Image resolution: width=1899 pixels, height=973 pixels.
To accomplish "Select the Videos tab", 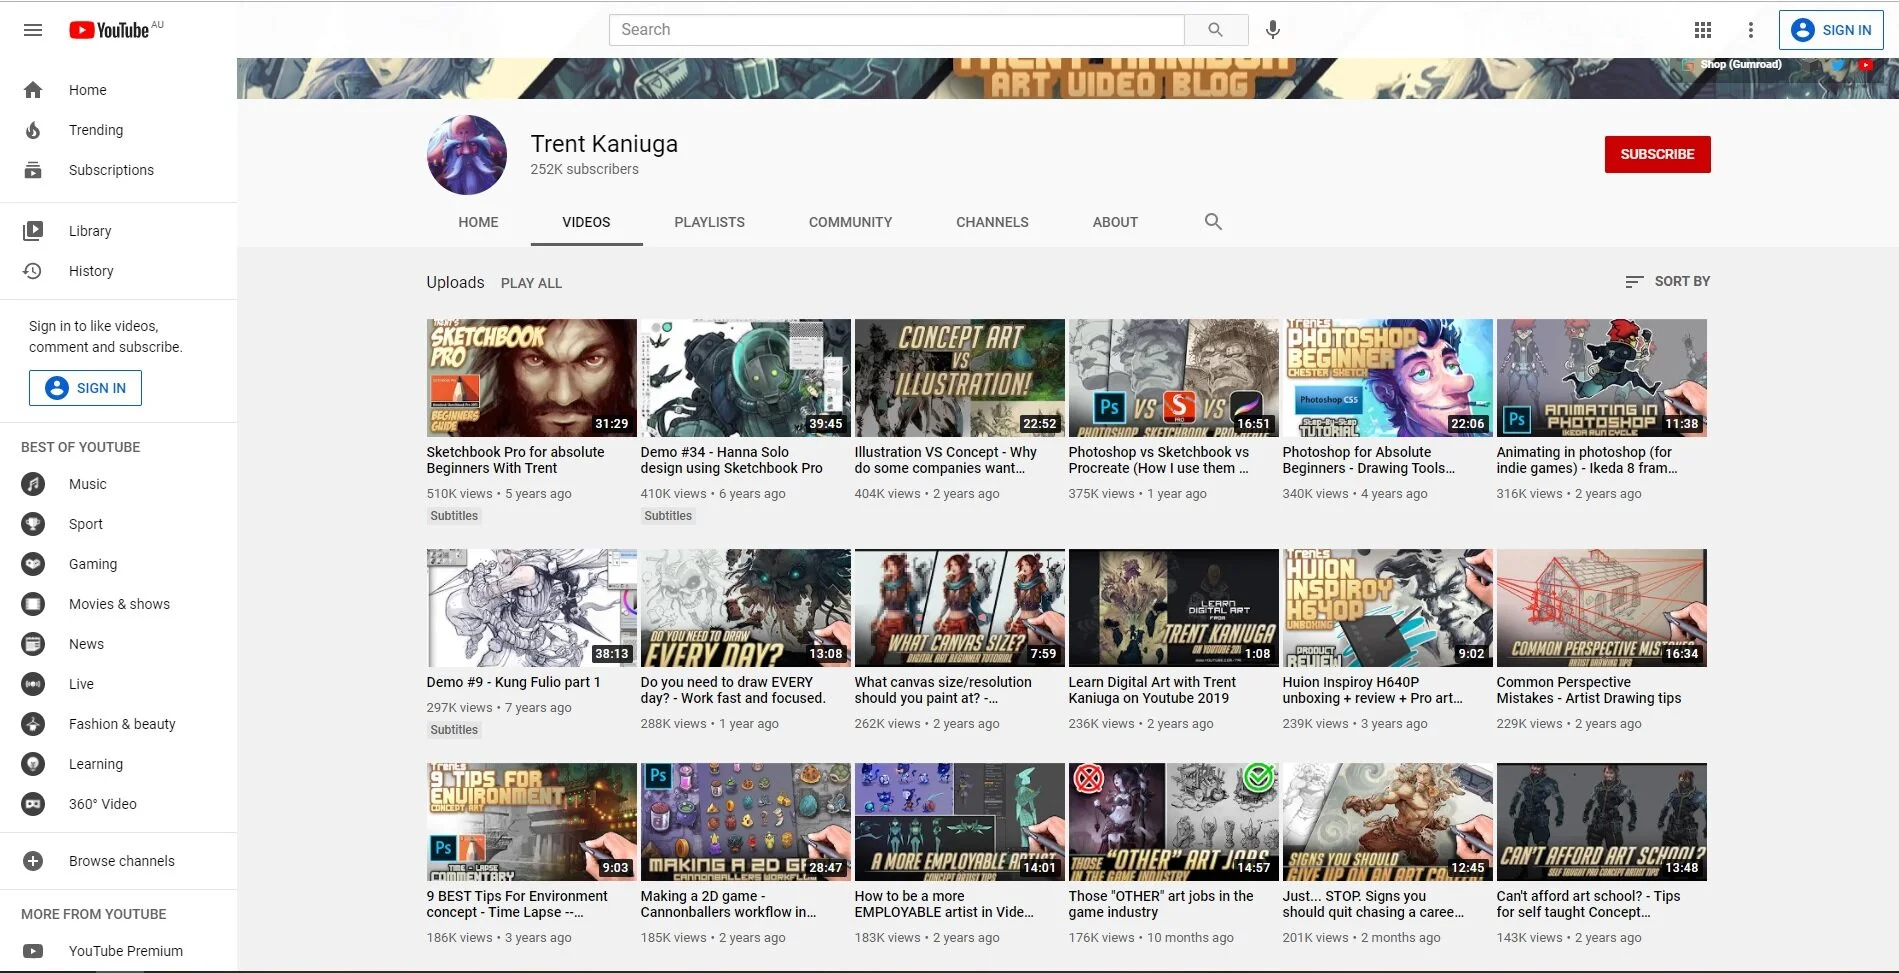I will pos(586,222).
